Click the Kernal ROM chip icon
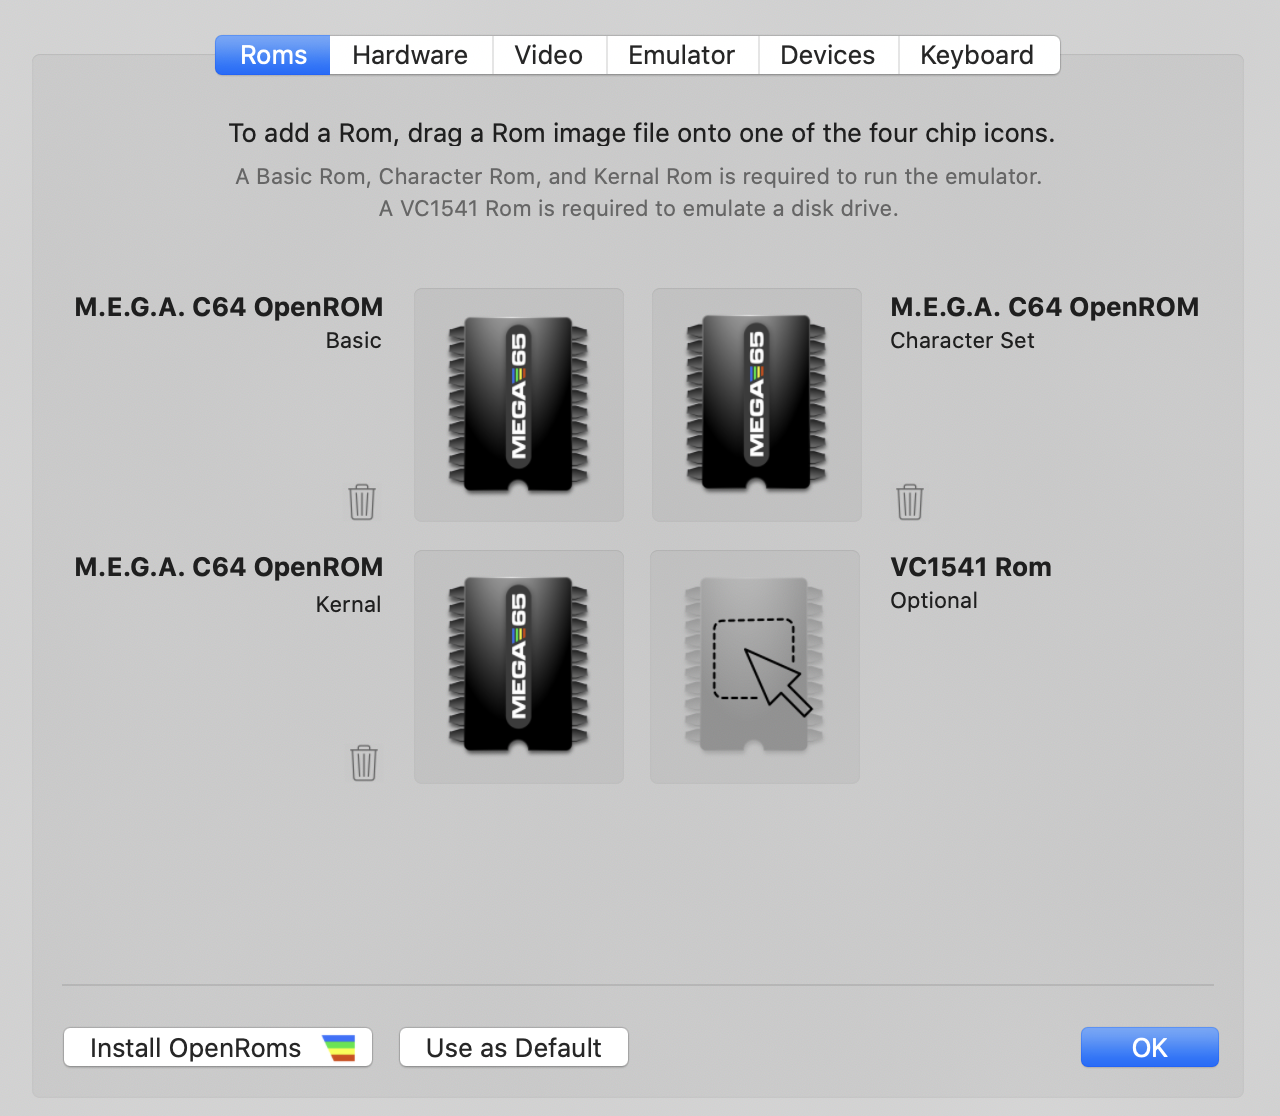This screenshot has height=1116, width=1280. (518, 665)
